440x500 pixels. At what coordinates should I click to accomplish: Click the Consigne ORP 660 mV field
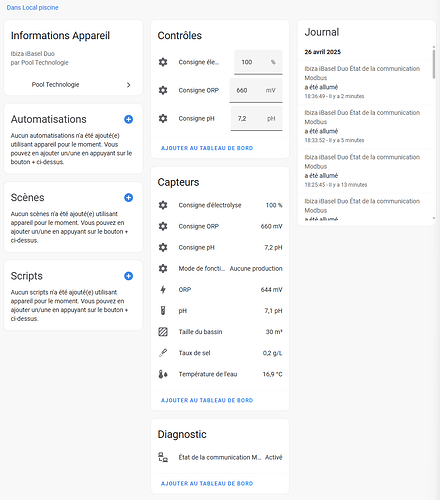(256, 90)
